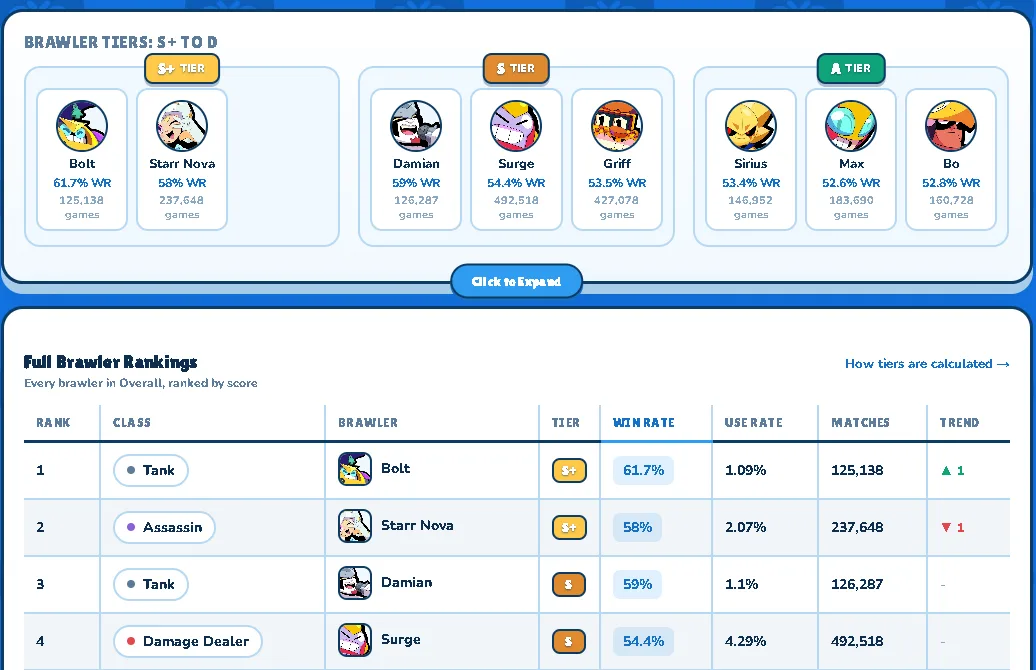Open Starr Nova's portrait in the S+ tier card
The height and width of the screenshot is (670, 1036).
pos(182,126)
